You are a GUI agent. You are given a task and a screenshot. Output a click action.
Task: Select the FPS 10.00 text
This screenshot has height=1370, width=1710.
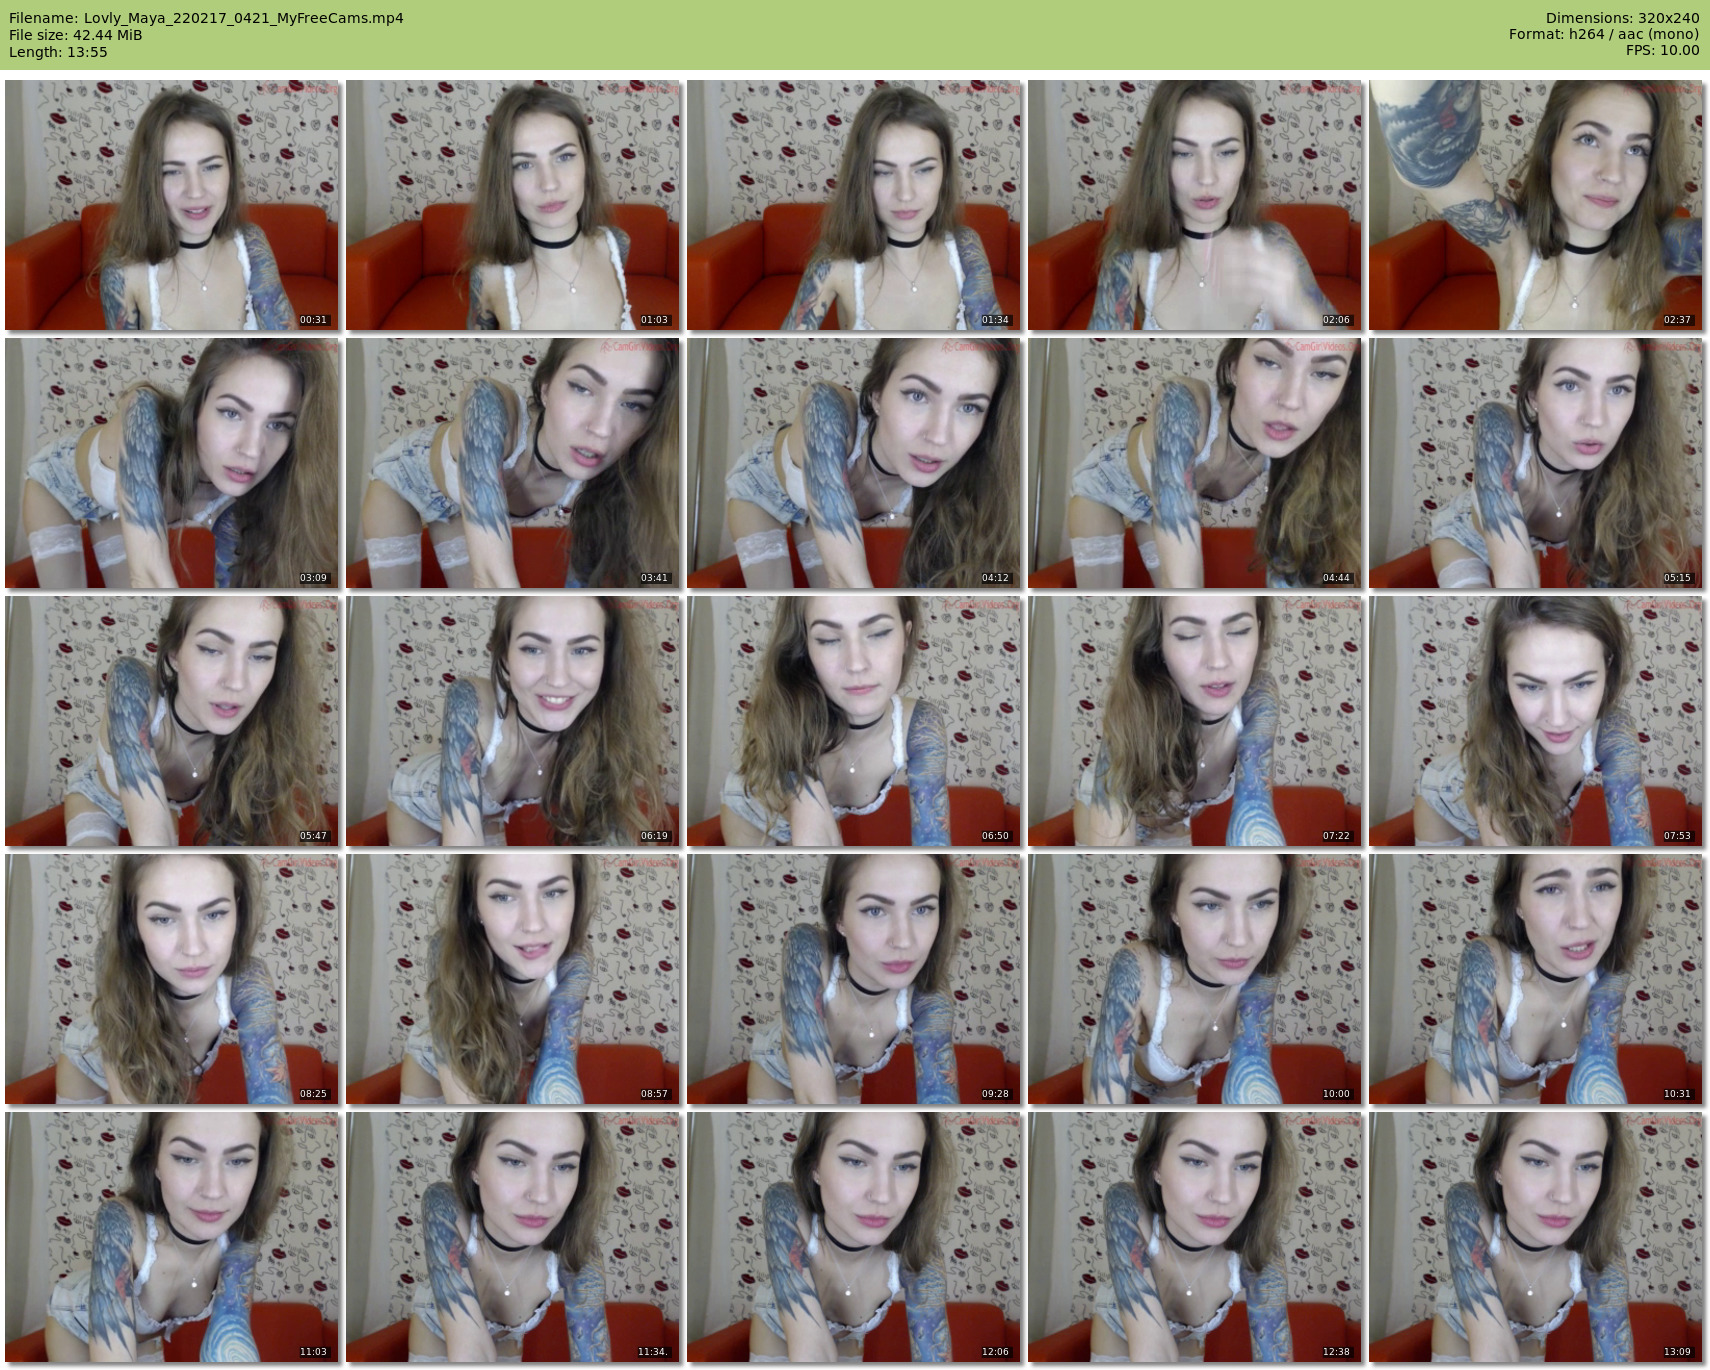(x=1663, y=50)
